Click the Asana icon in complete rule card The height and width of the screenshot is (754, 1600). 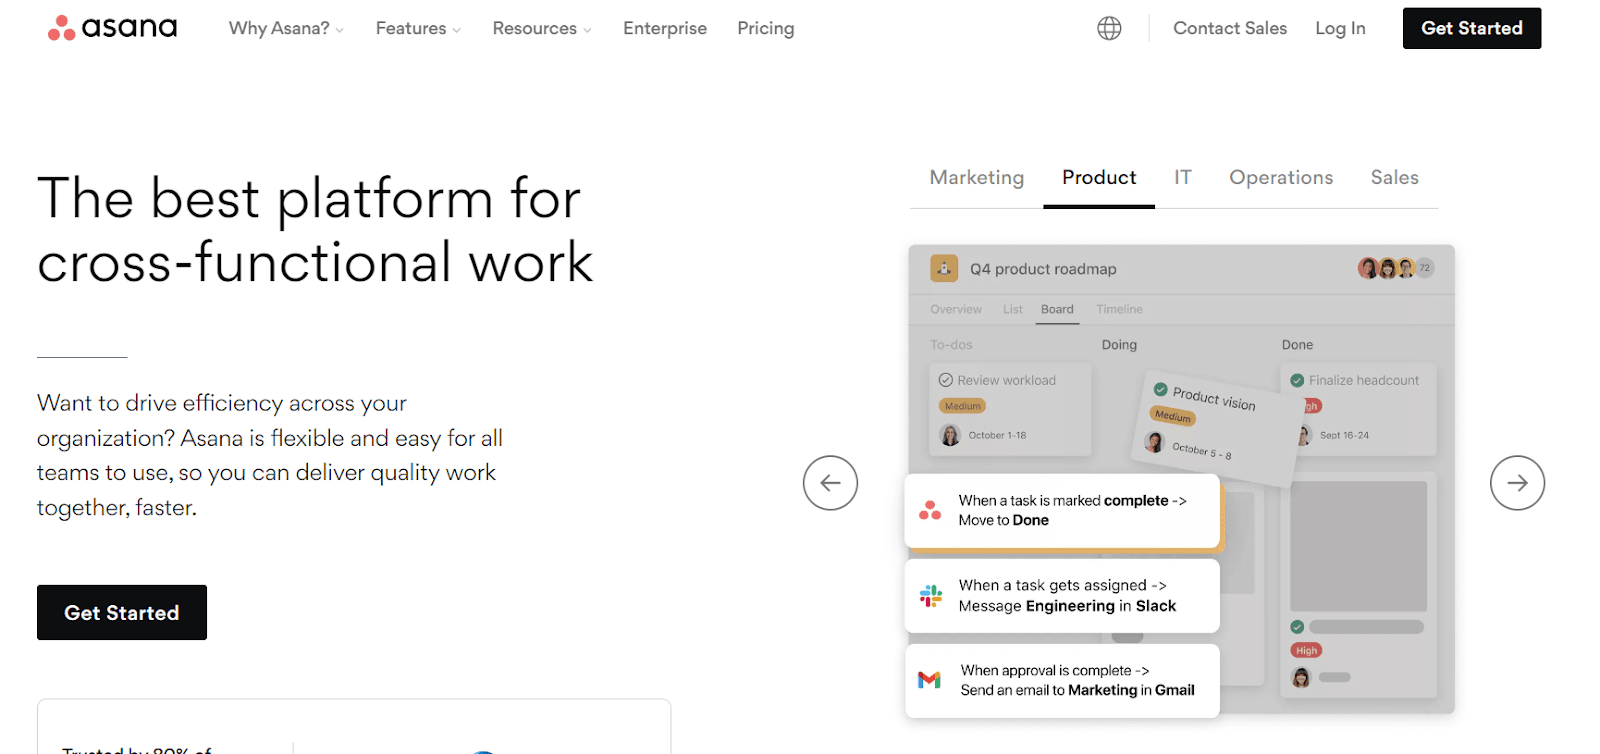tap(930, 510)
